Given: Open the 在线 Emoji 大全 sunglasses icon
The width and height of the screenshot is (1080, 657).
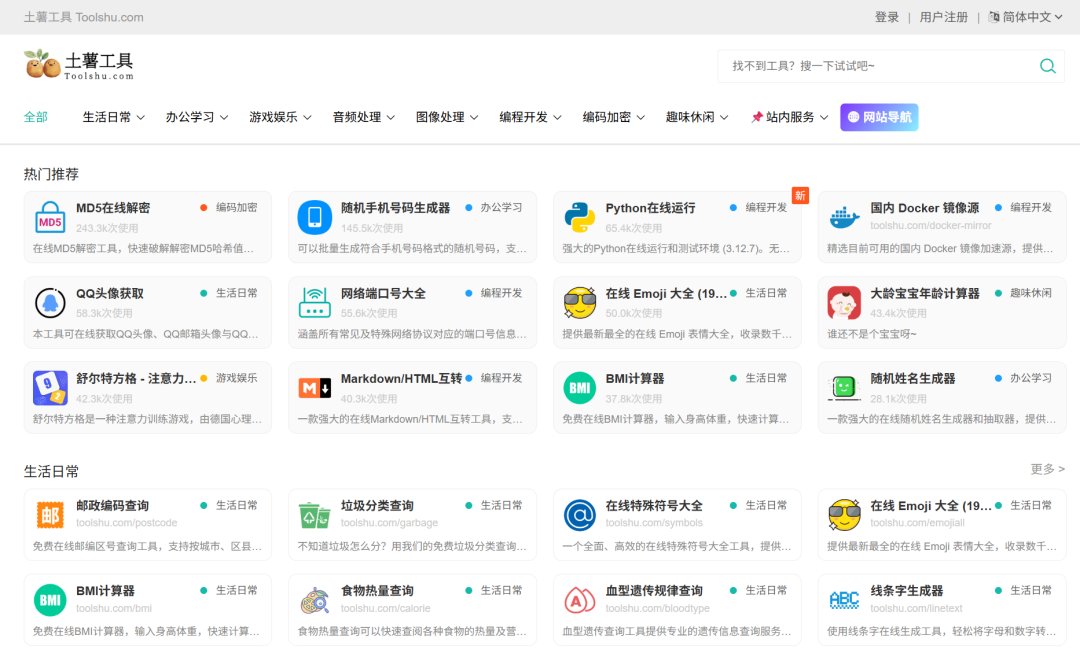Looking at the screenshot, I should coord(580,302).
